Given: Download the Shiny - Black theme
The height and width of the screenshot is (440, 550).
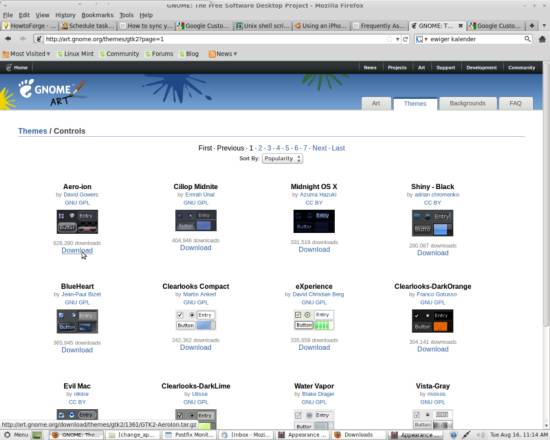Looking at the screenshot, I should pos(433,253).
